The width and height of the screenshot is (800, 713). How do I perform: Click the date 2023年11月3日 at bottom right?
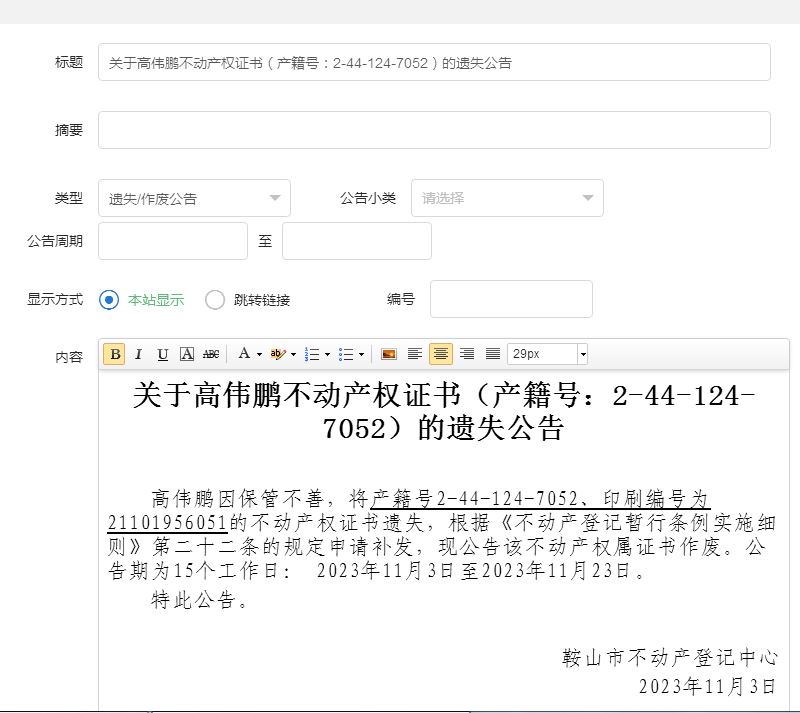tap(707, 686)
